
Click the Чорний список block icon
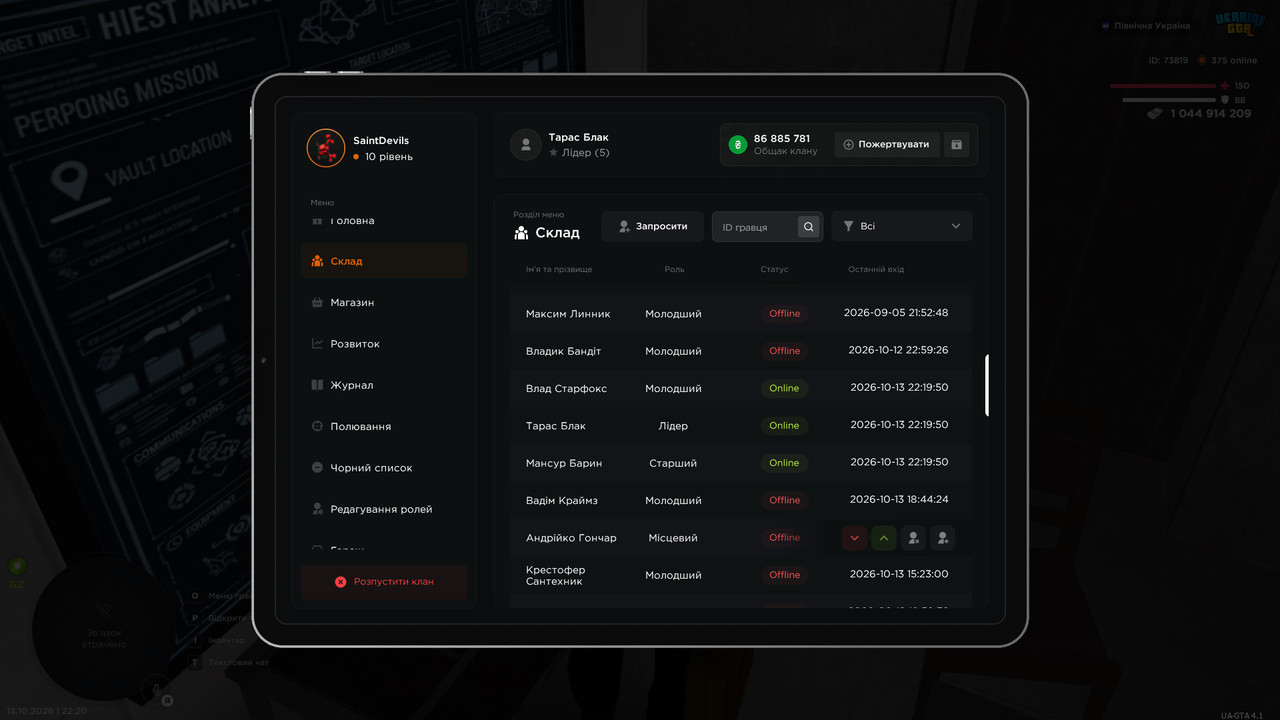point(317,468)
